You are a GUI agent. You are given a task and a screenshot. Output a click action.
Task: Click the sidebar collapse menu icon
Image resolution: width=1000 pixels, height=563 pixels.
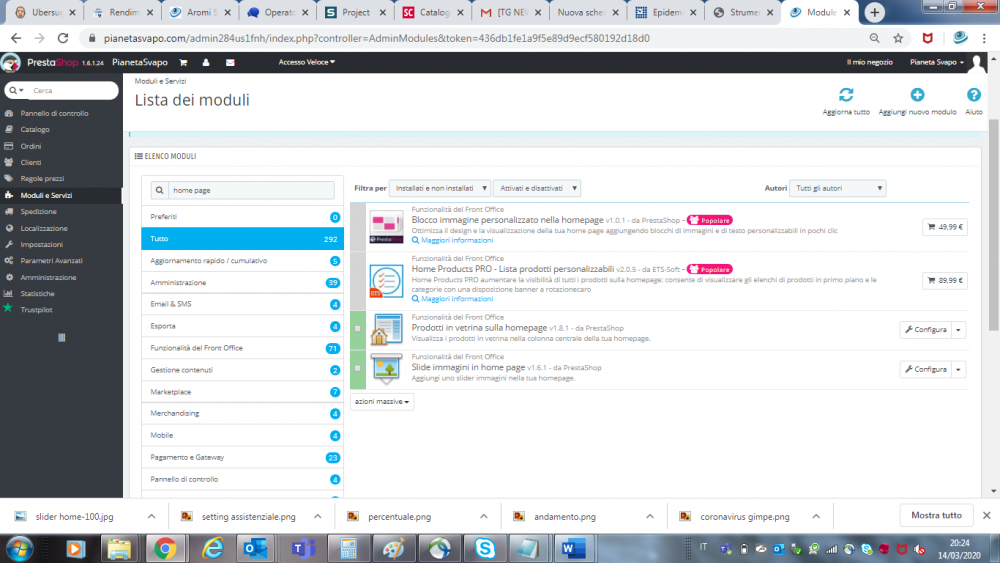pos(62,337)
